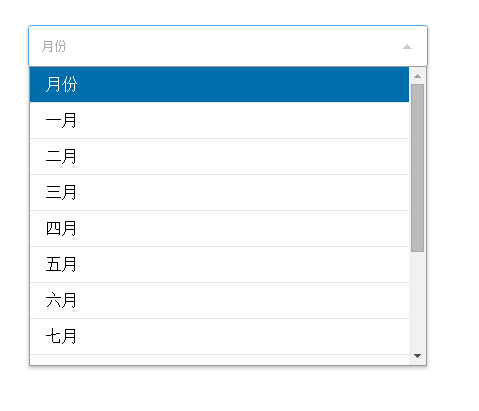Screen dimensions: 479x411
Task: Dismiss the list by clicking blank page below it
Action: [x=228, y=390]
